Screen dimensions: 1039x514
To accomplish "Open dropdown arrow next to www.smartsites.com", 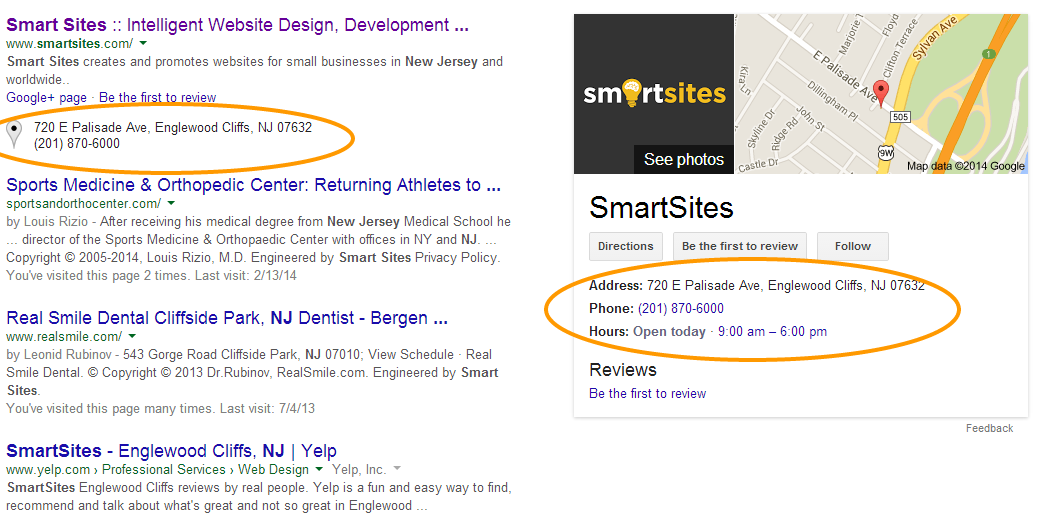I will click(x=143, y=43).
